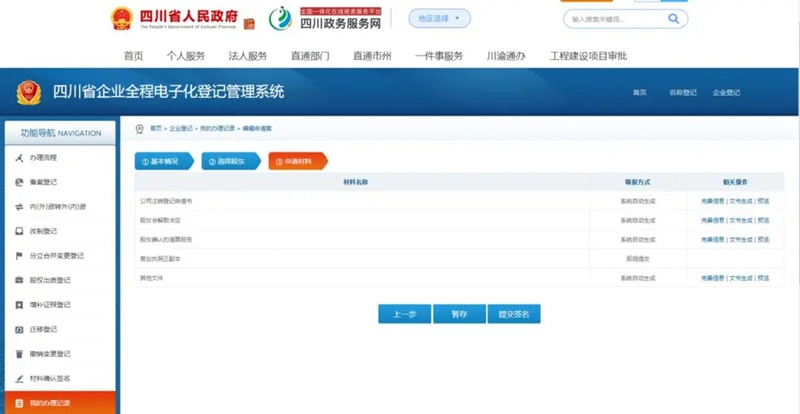Viewport: 800px width, 414px height.
Task: Click the 相关操作 column header
Action: (x=735, y=182)
